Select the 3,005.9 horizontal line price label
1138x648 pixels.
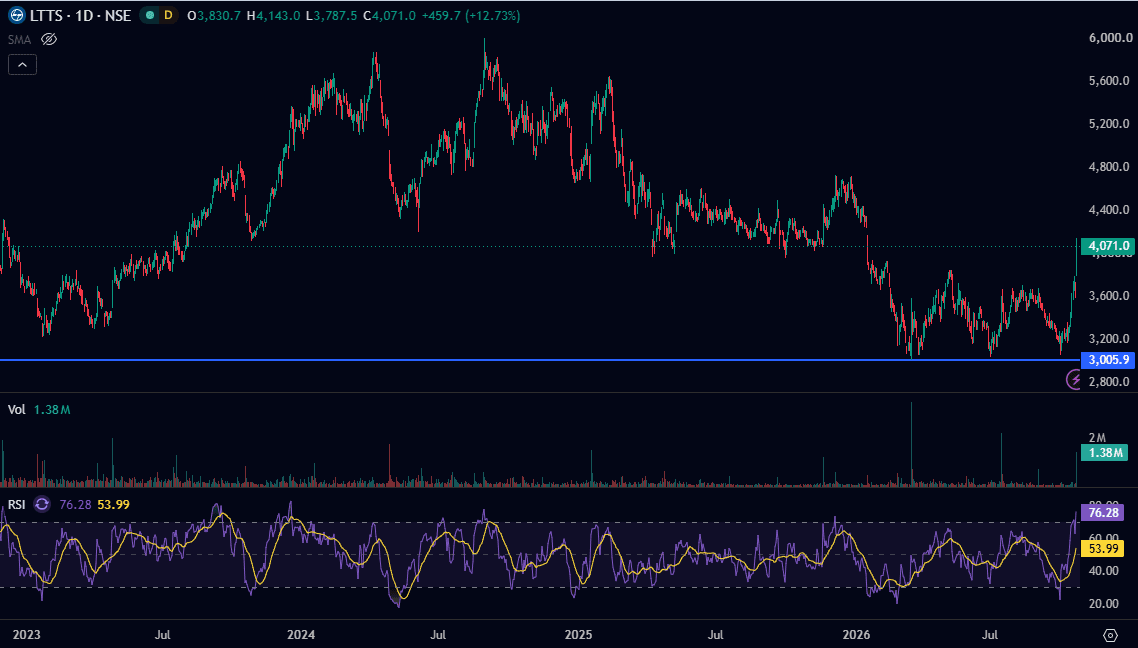pyautogui.click(x=1108, y=360)
